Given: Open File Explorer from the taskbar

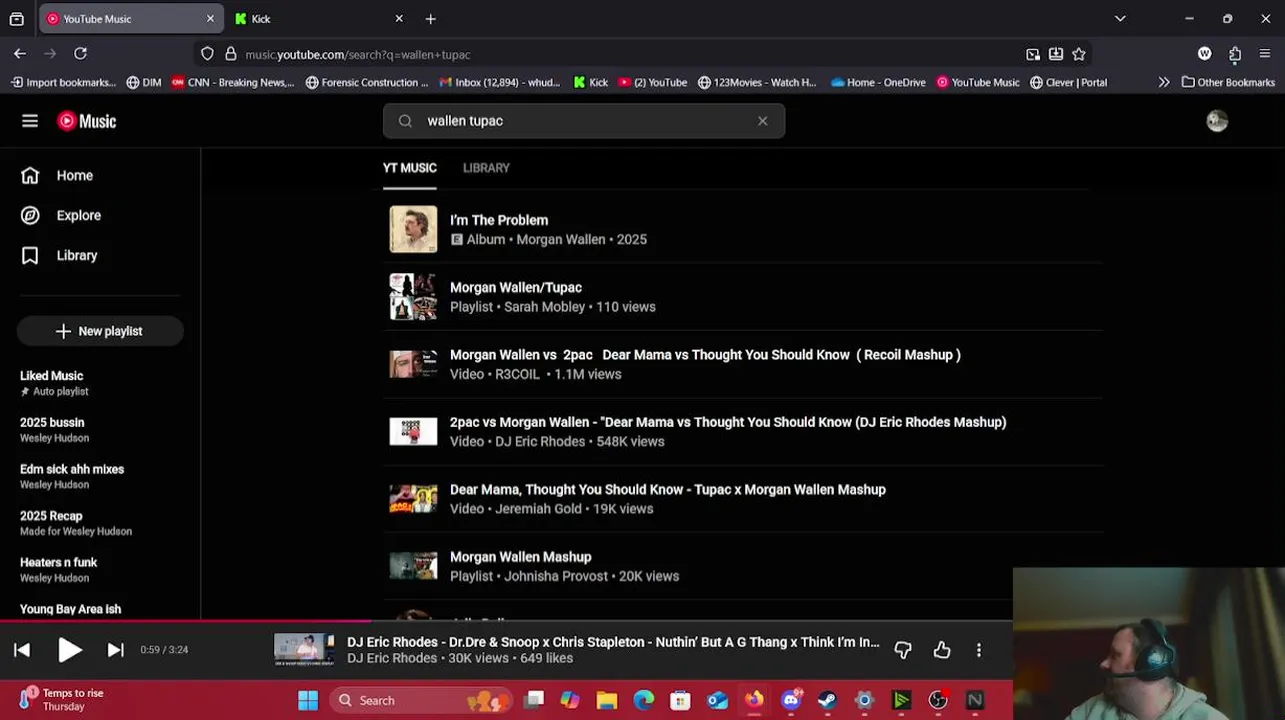Looking at the screenshot, I should (x=607, y=700).
